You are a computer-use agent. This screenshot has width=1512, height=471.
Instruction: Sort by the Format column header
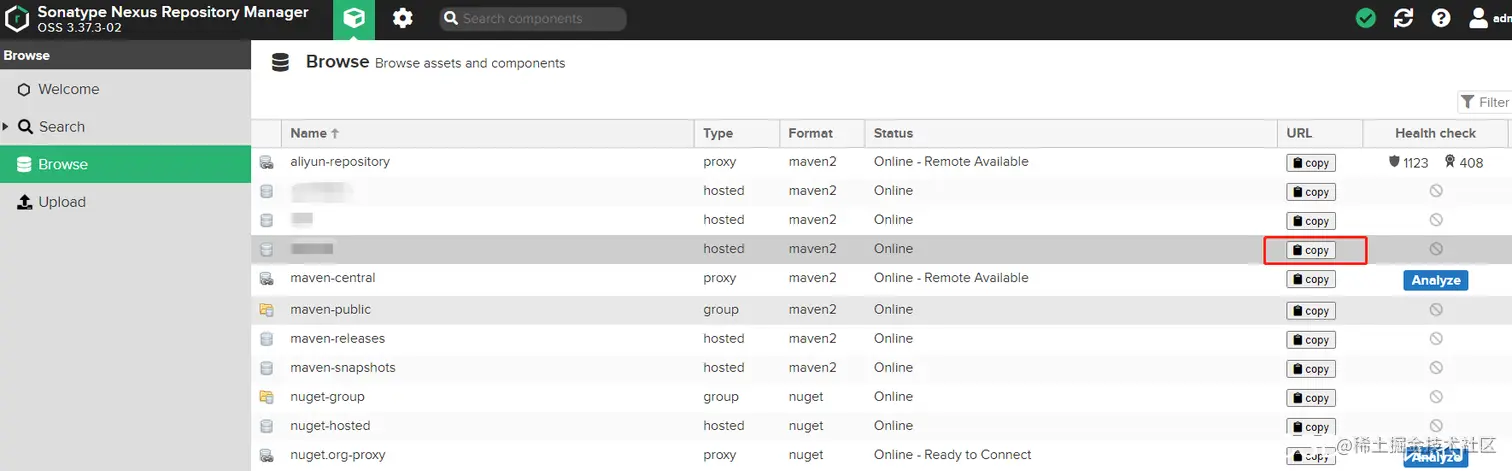pos(822,133)
